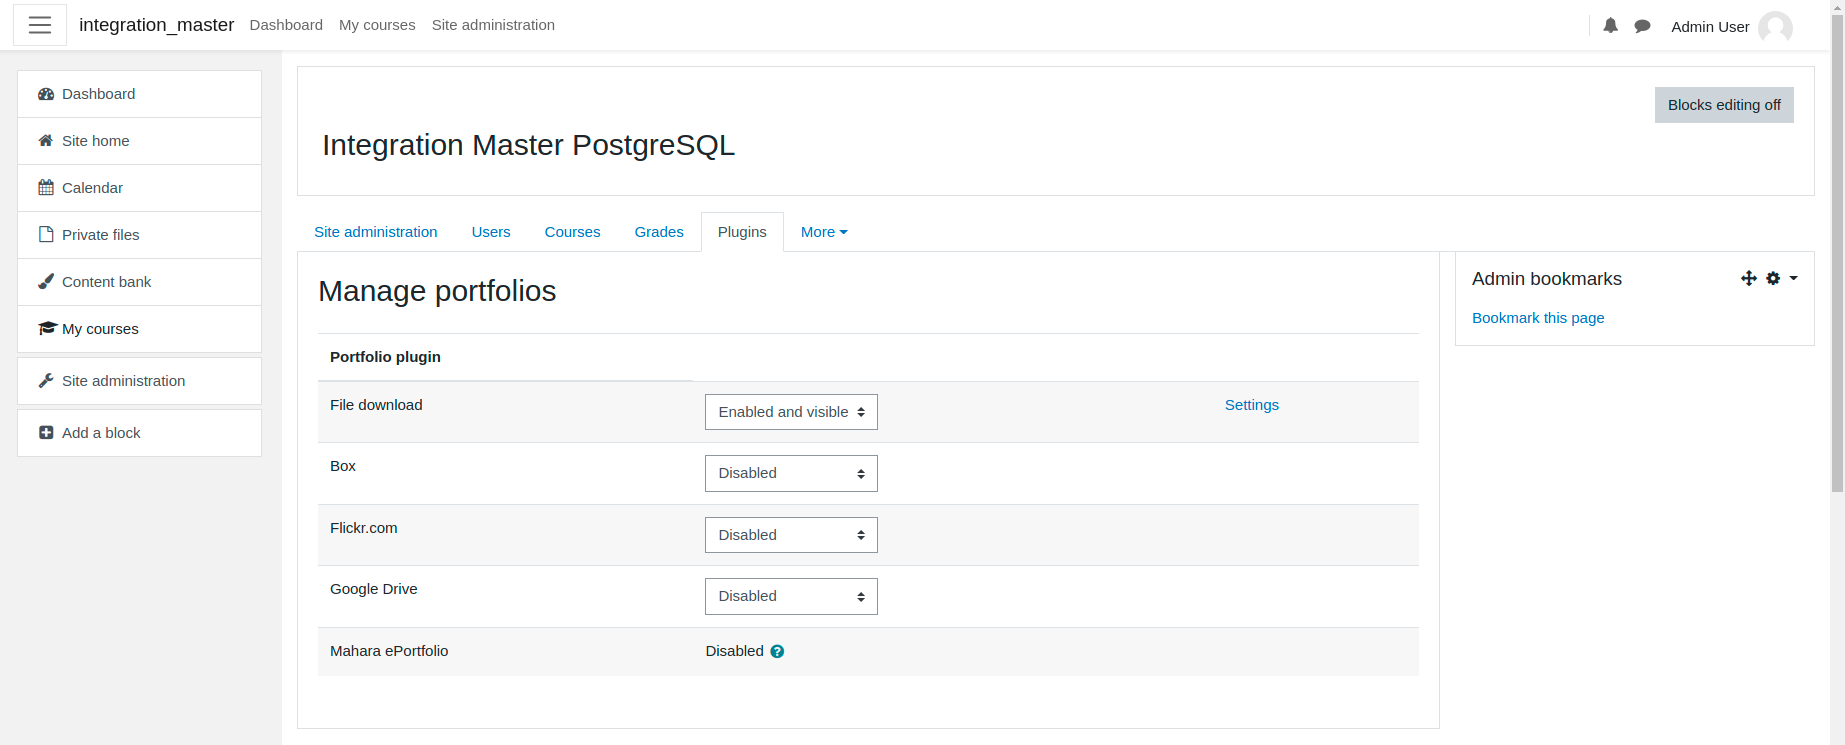Open the gear actions menu on Admin bookmarks

coord(1773,279)
